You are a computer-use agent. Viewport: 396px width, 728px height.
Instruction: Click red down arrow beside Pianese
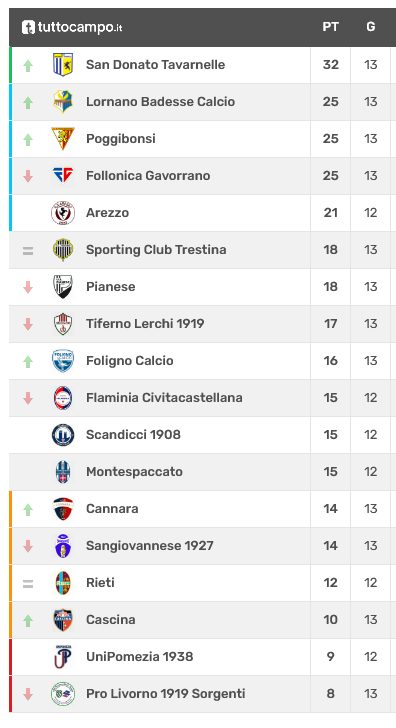tap(28, 287)
